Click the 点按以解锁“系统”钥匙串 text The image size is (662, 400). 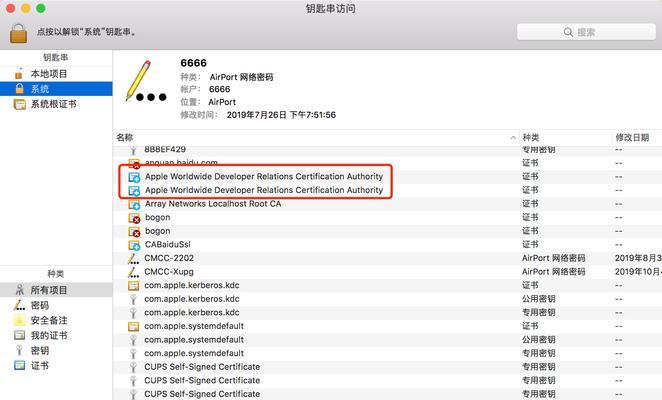tap(86, 32)
